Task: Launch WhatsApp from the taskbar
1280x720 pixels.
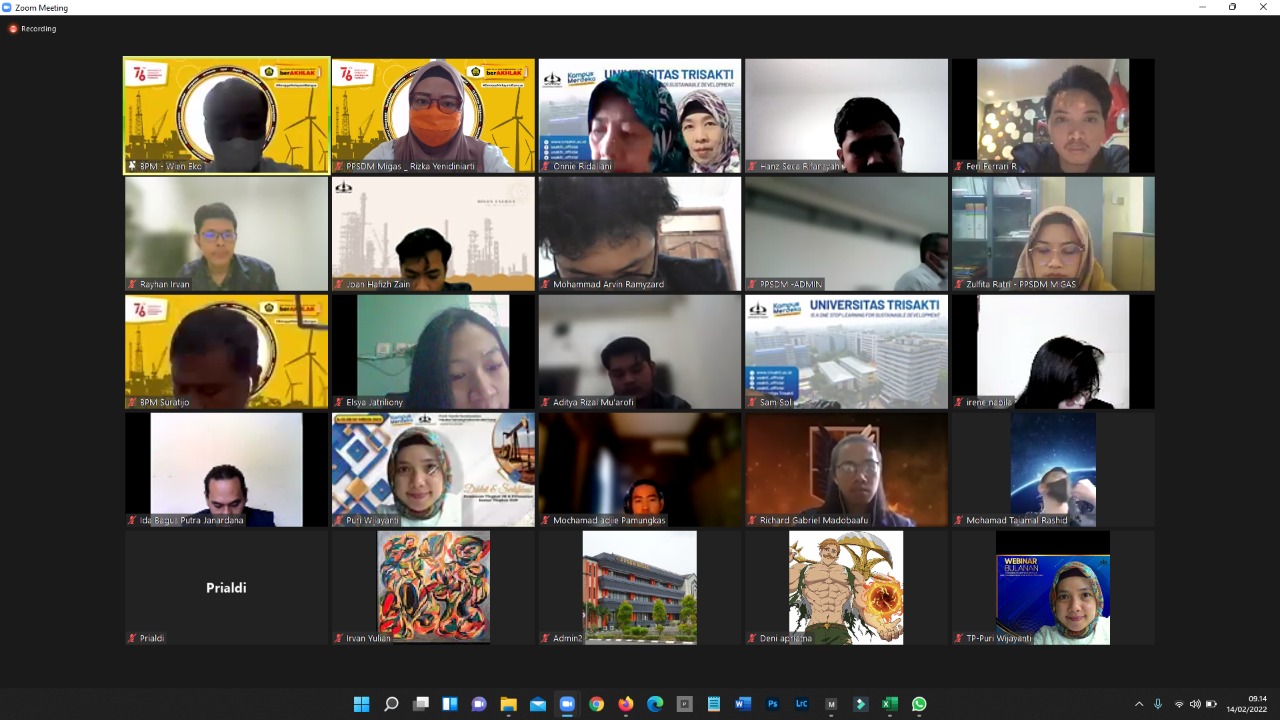Action: (x=919, y=704)
